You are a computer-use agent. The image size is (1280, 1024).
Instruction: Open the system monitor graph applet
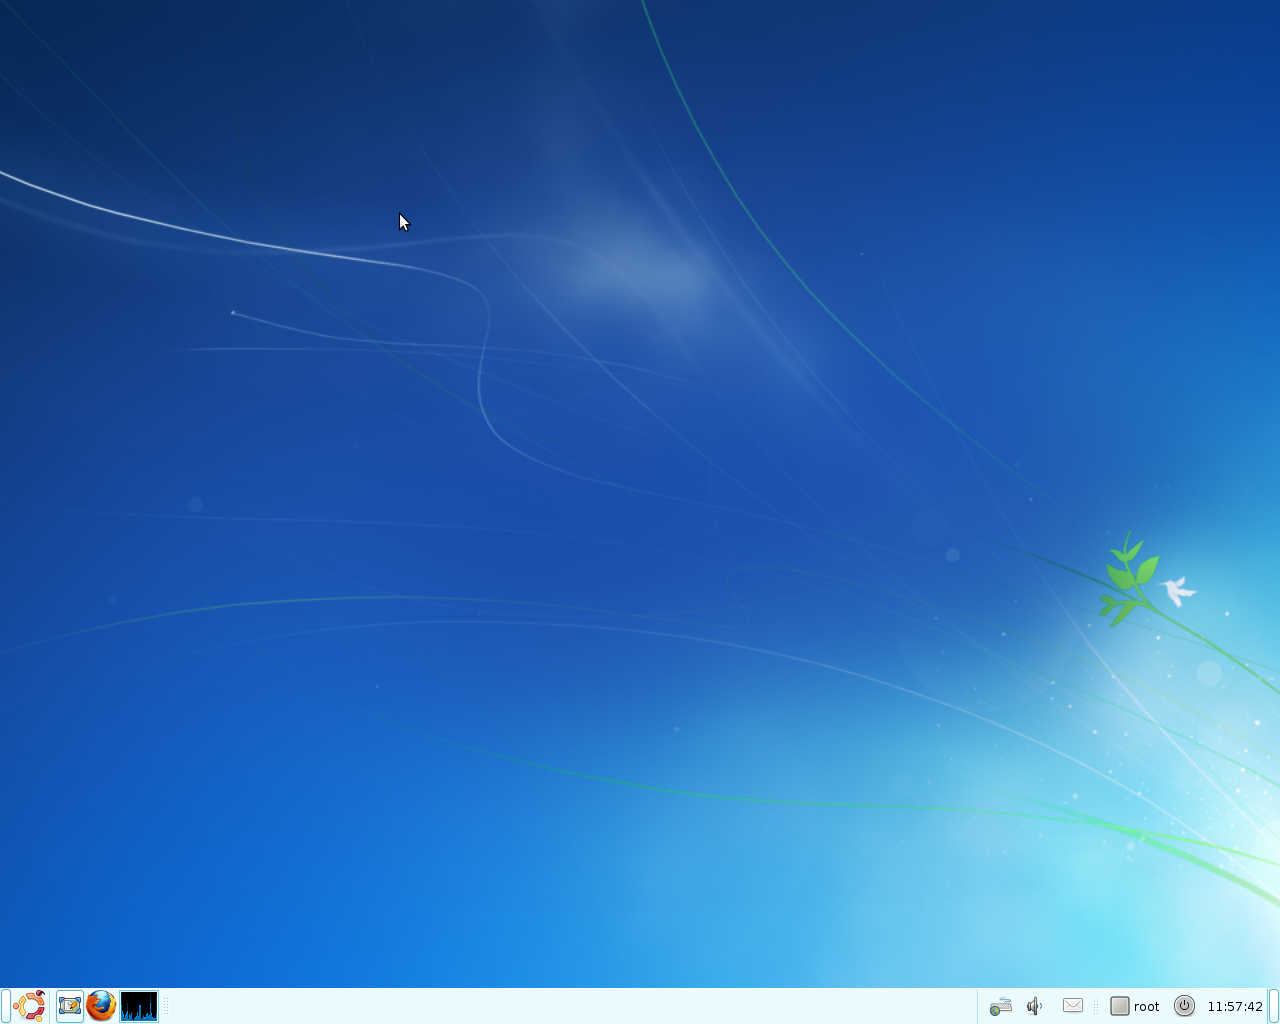[139, 1006]
